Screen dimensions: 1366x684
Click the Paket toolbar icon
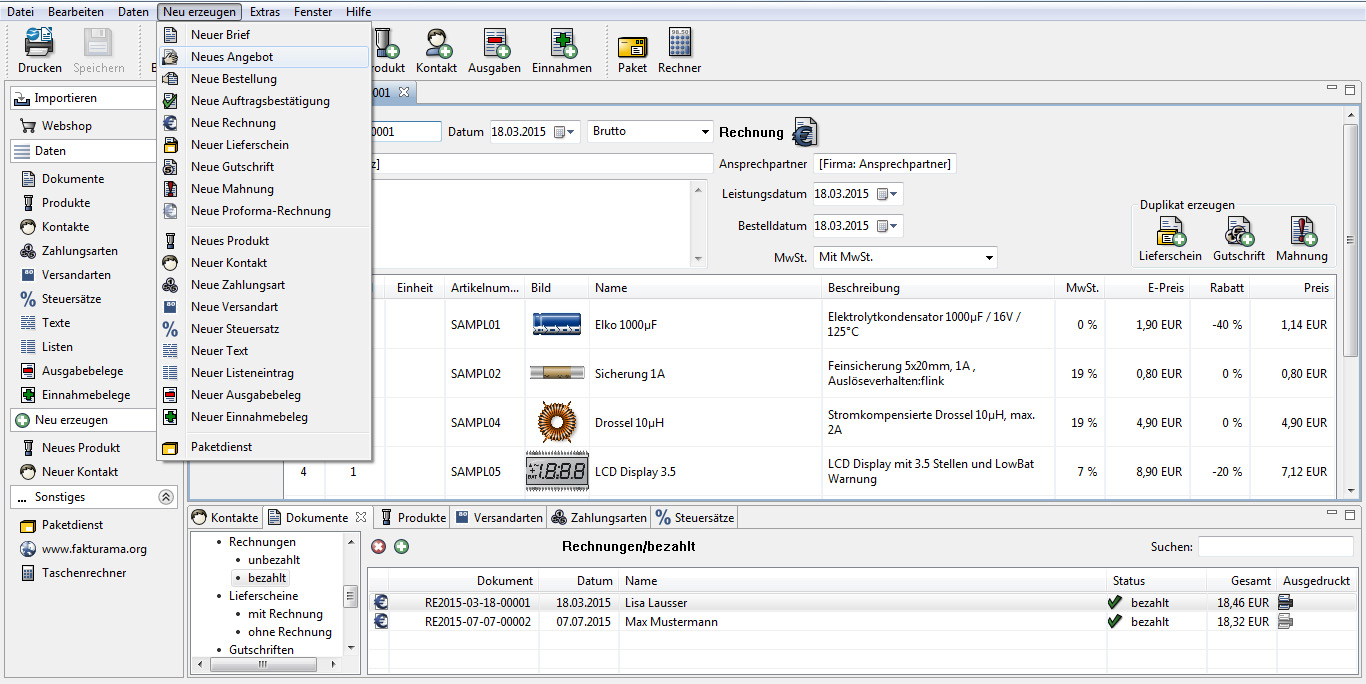632,45
